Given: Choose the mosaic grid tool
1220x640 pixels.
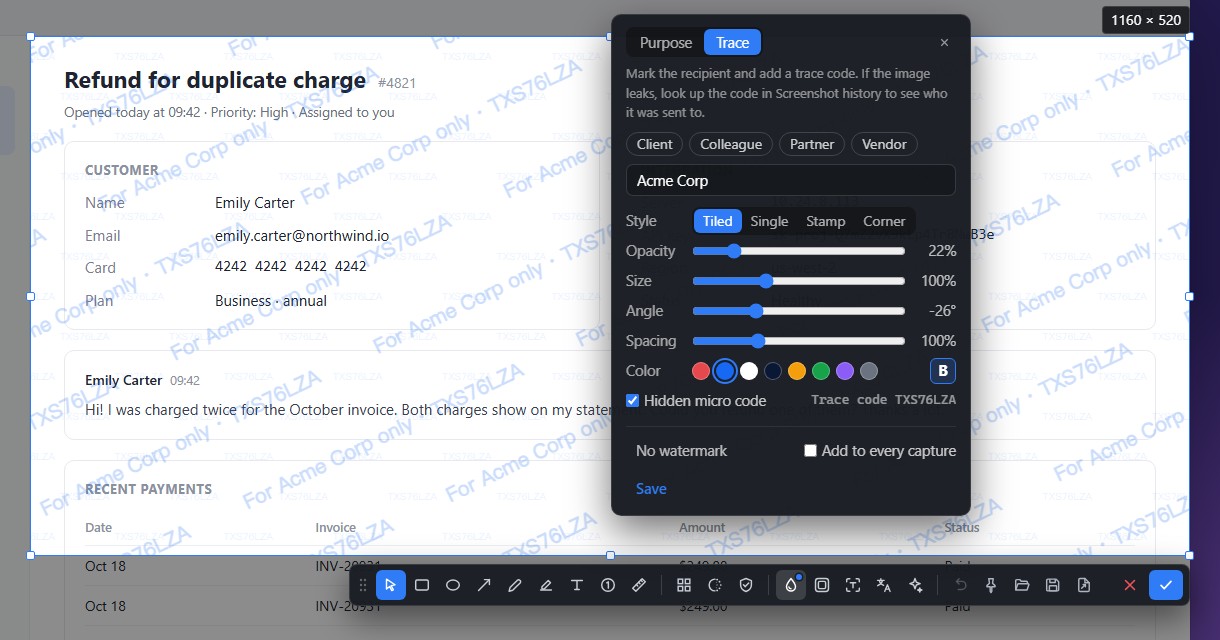Looking at the screenshot, I should click(684, 585).
